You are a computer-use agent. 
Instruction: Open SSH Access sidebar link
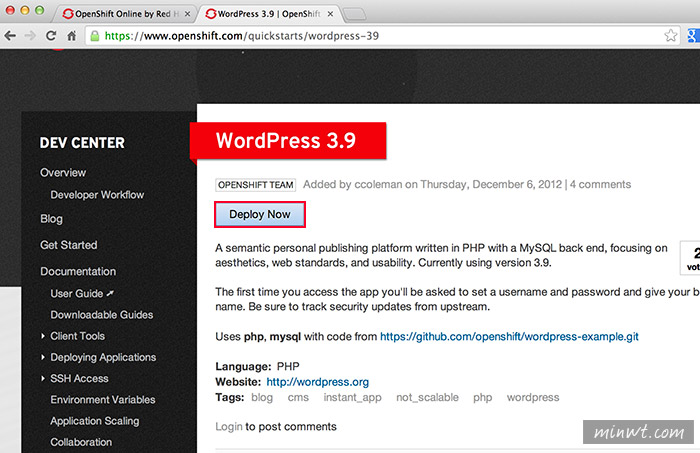(x=79, y=378)
